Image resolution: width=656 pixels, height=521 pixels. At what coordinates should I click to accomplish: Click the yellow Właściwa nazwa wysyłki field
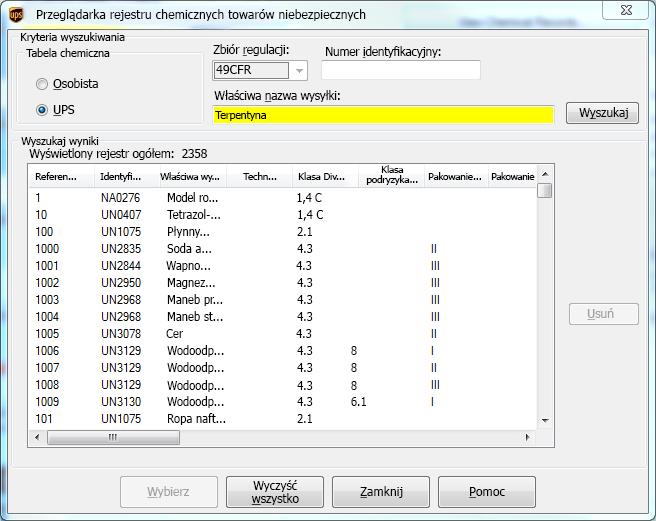point(383,115)
